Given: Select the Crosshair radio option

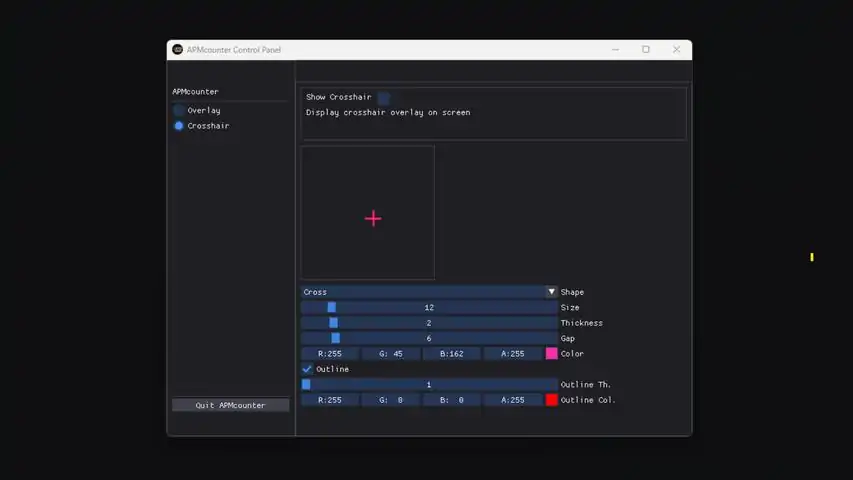Looking at the screenshot, I should point(179,126).
